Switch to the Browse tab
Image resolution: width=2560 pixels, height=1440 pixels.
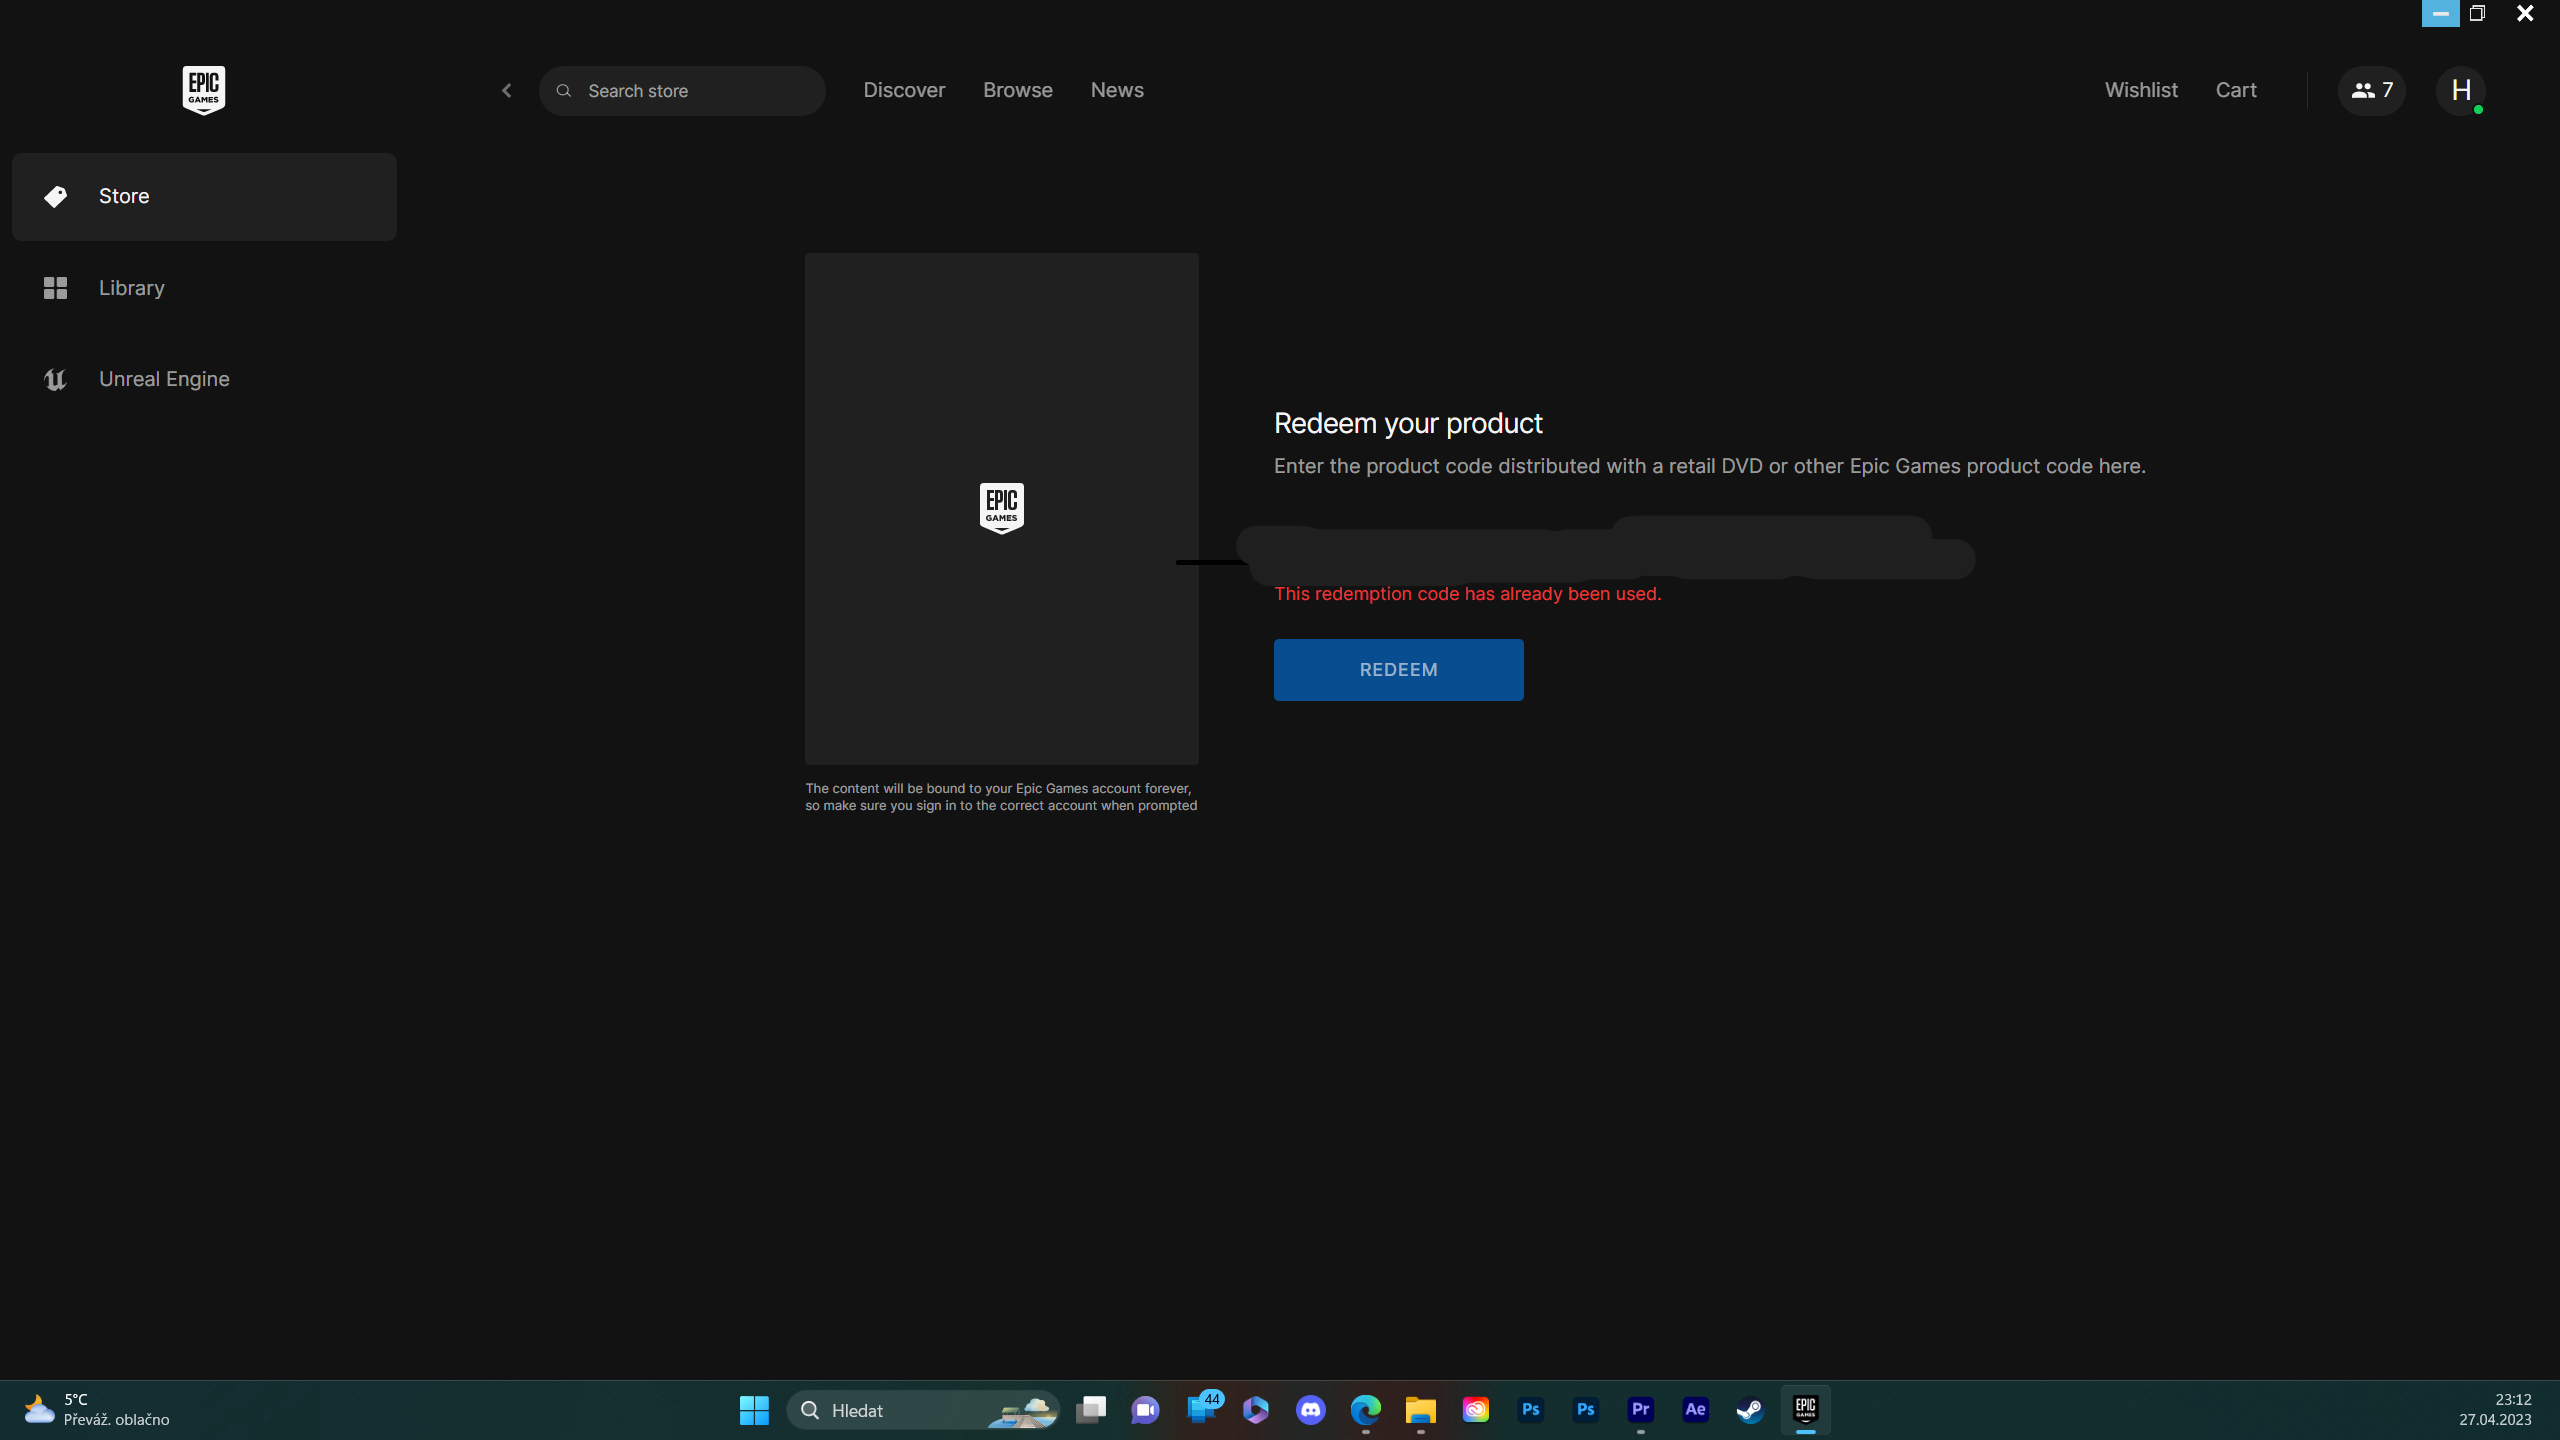1017,90
